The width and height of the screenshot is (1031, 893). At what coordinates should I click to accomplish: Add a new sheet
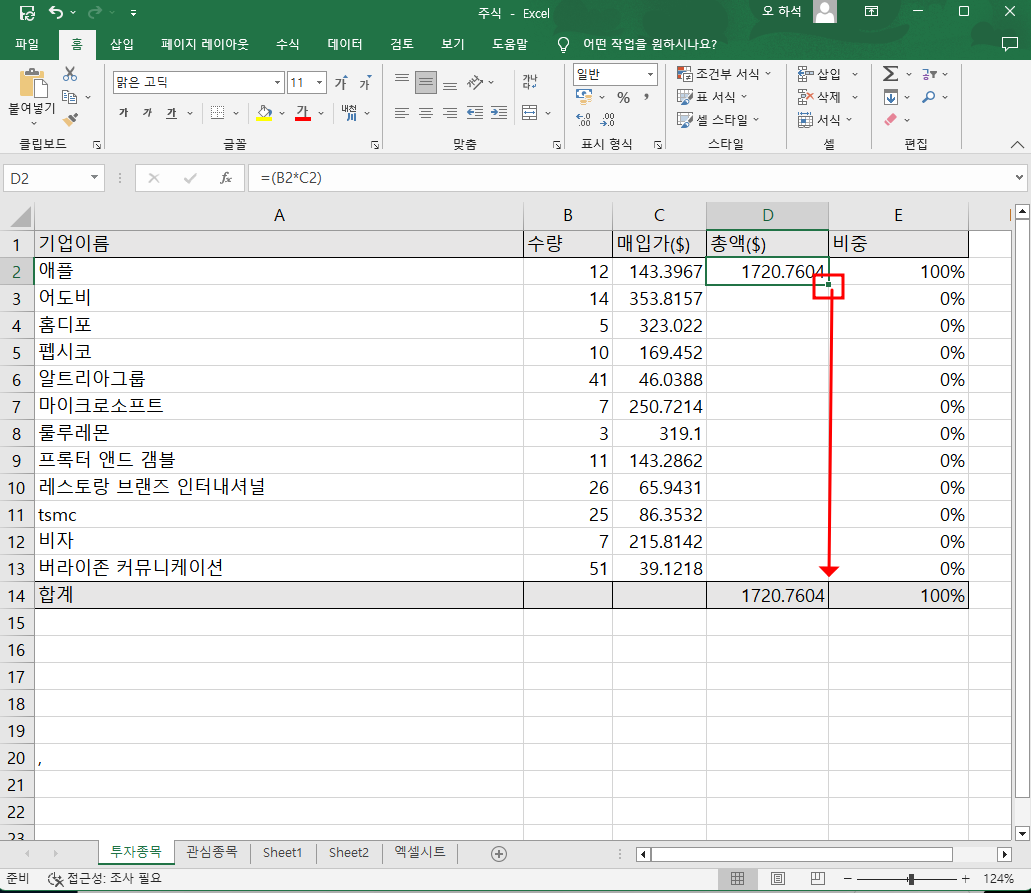coord(499,854)
